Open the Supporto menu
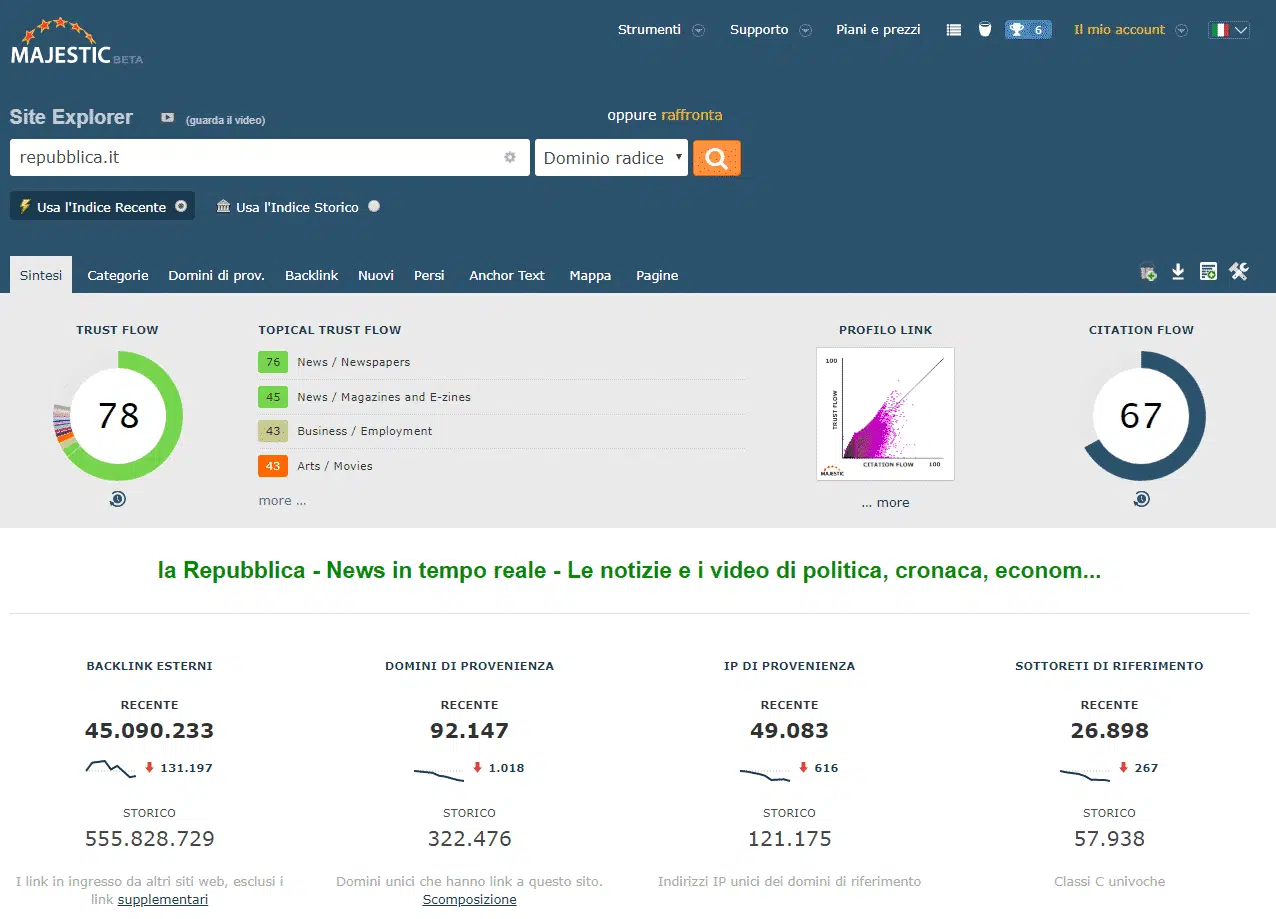 pos(759,30)
